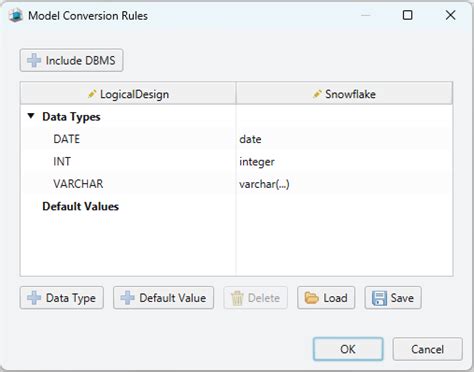Select the DATE data type row
Image resolution: width=474 pixels, height=372 pixels.
tap(236, 139)
